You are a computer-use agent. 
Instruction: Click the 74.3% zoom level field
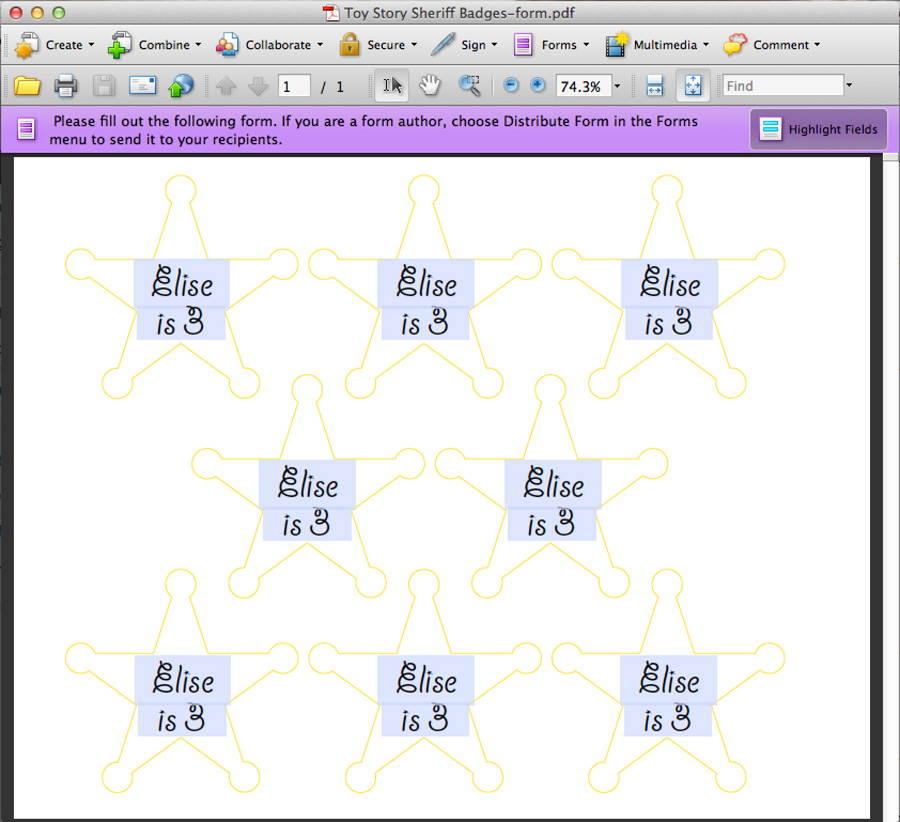coord(583,86)
